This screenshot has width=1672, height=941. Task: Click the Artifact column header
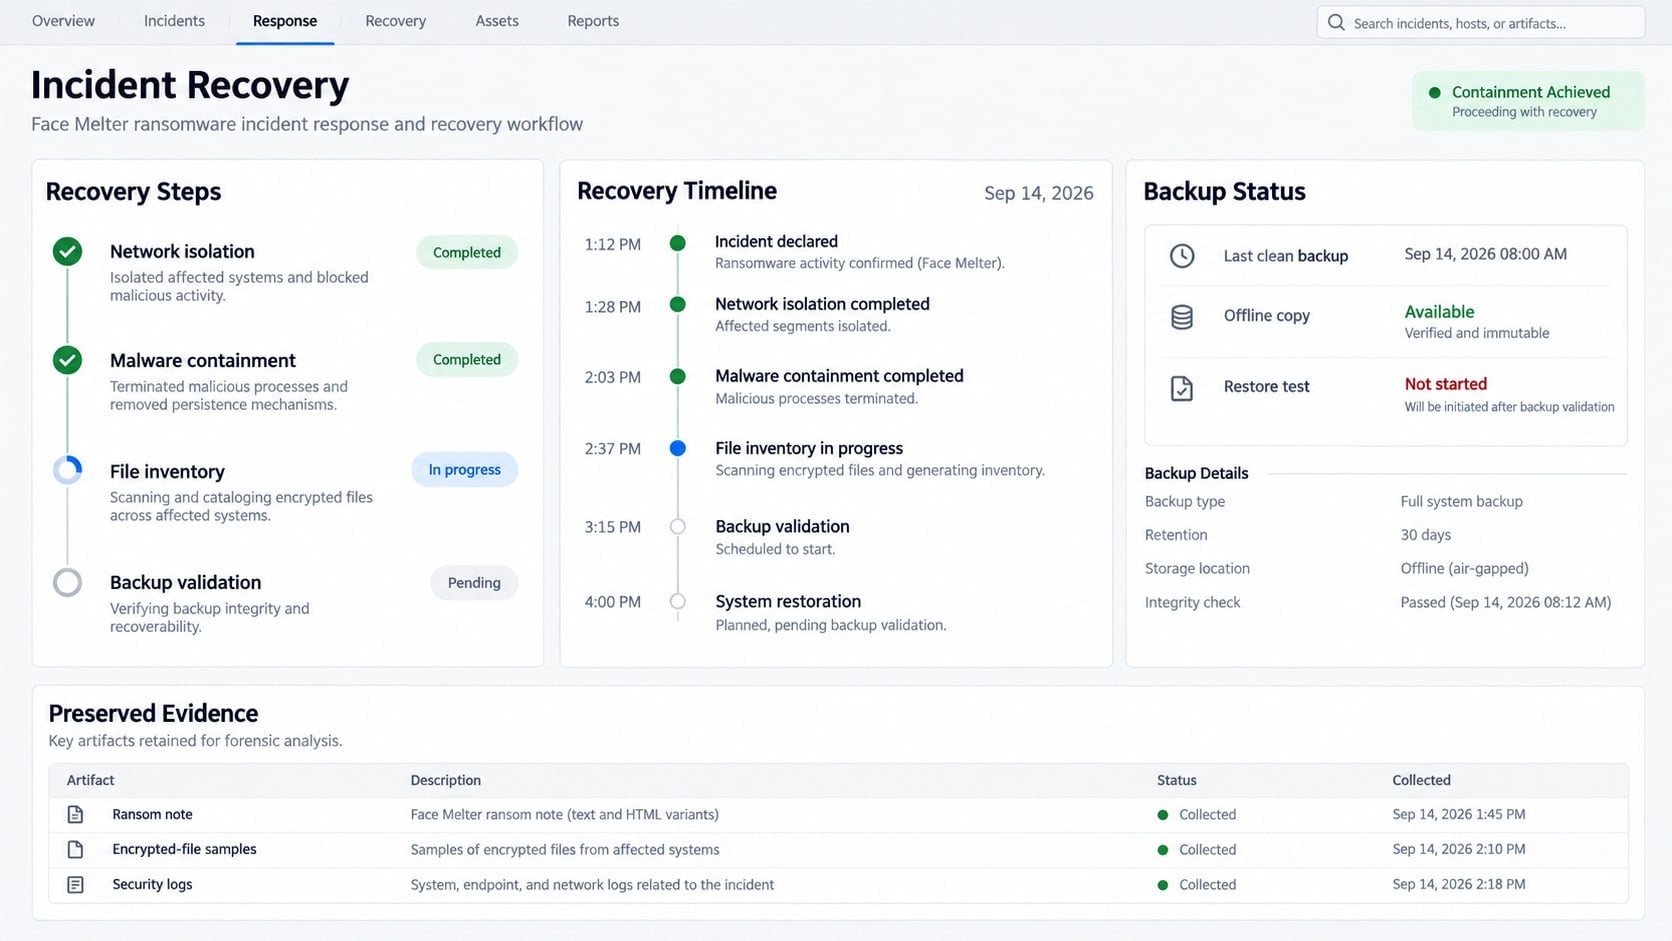pos(90,780)
